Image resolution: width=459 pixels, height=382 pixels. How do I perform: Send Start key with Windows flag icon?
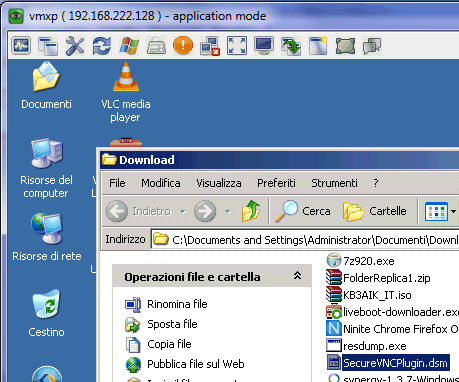point(129,46)
